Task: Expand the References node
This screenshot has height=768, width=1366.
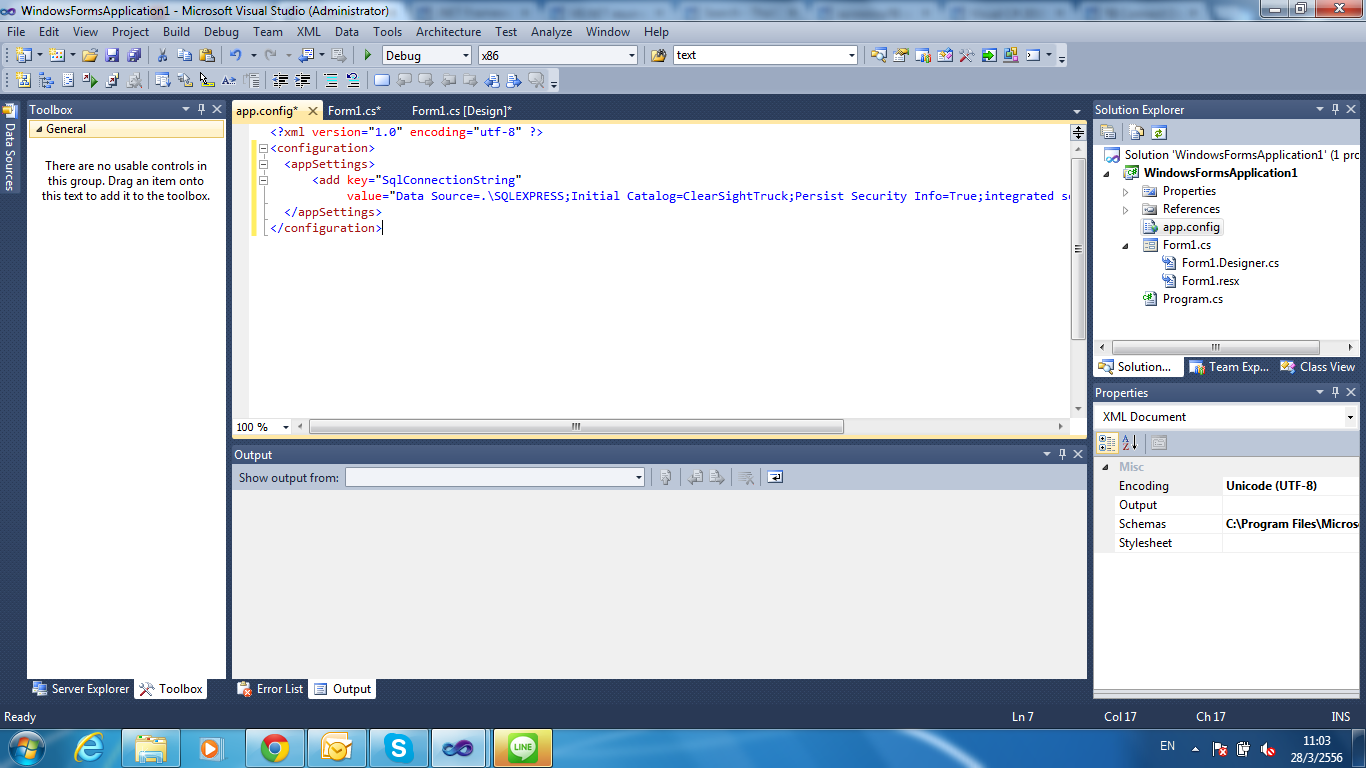Action: [x=1125, y=209]
